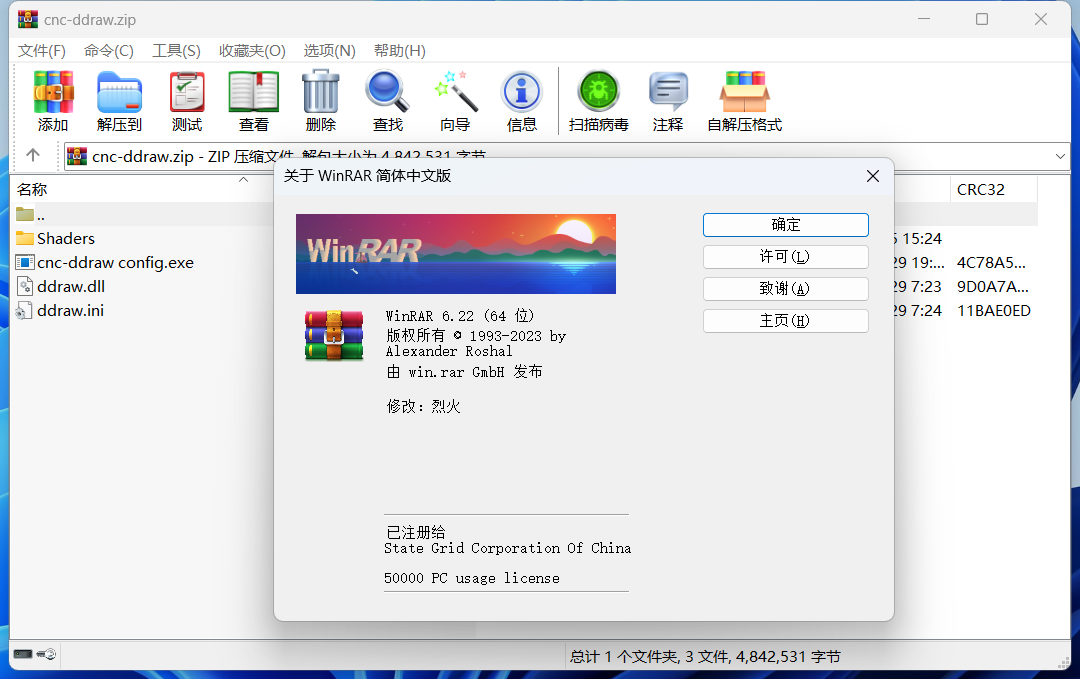Click the Find (查找) magnifier icon
This screenshot has height=679, width=1080.
(x=387, y=92)
